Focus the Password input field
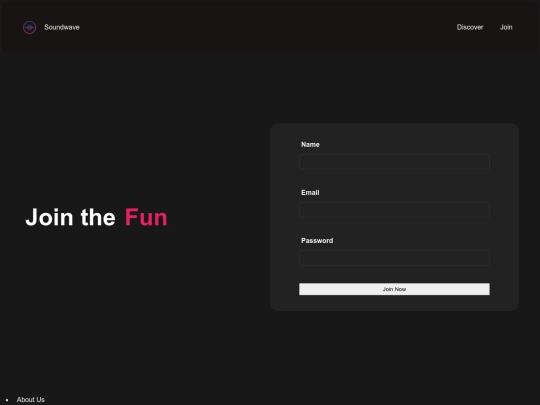This screenshot has height=405, width=540. point(394,258)
